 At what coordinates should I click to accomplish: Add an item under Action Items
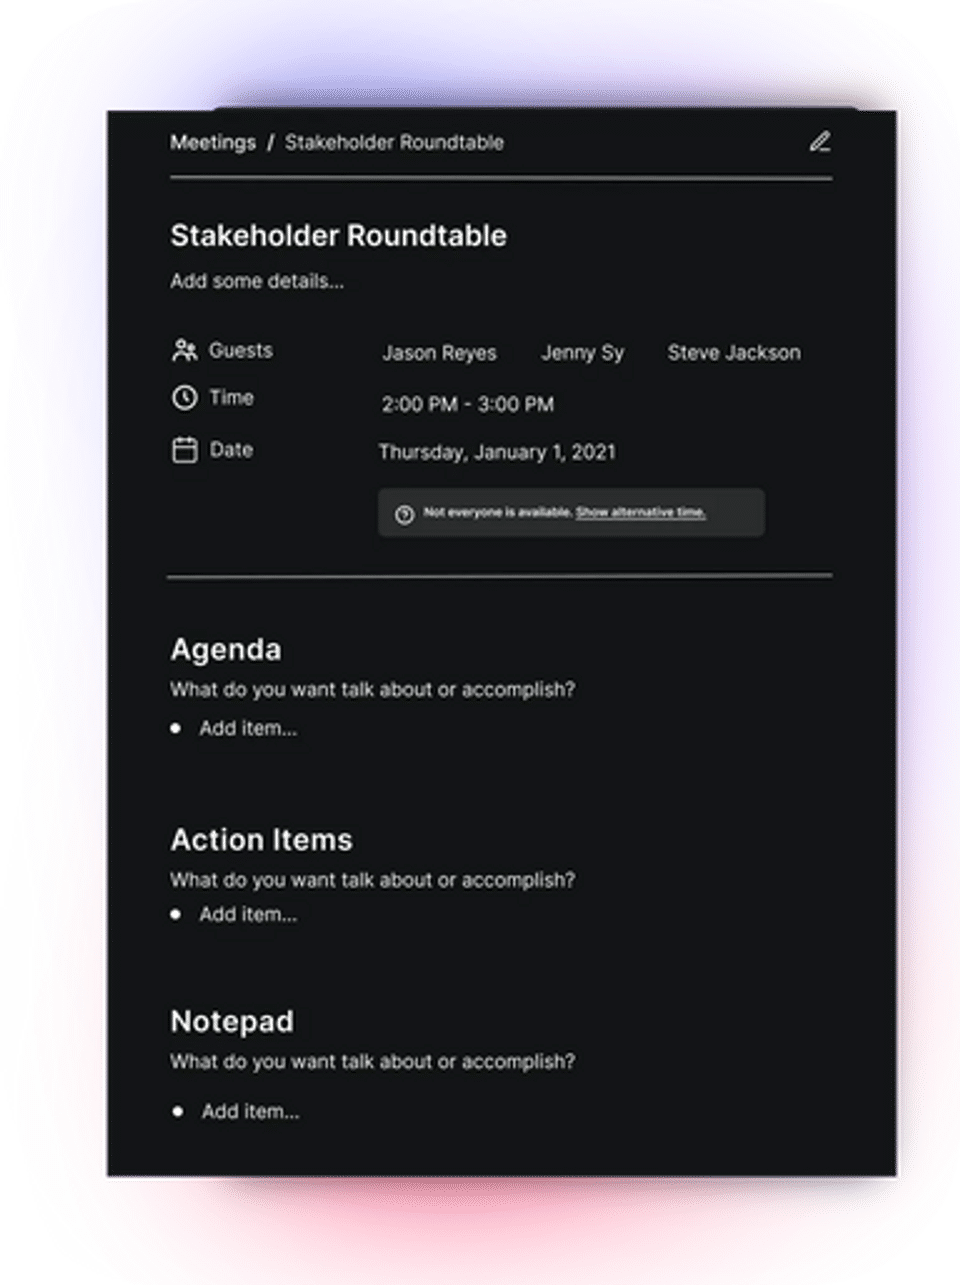coord(248,915)
